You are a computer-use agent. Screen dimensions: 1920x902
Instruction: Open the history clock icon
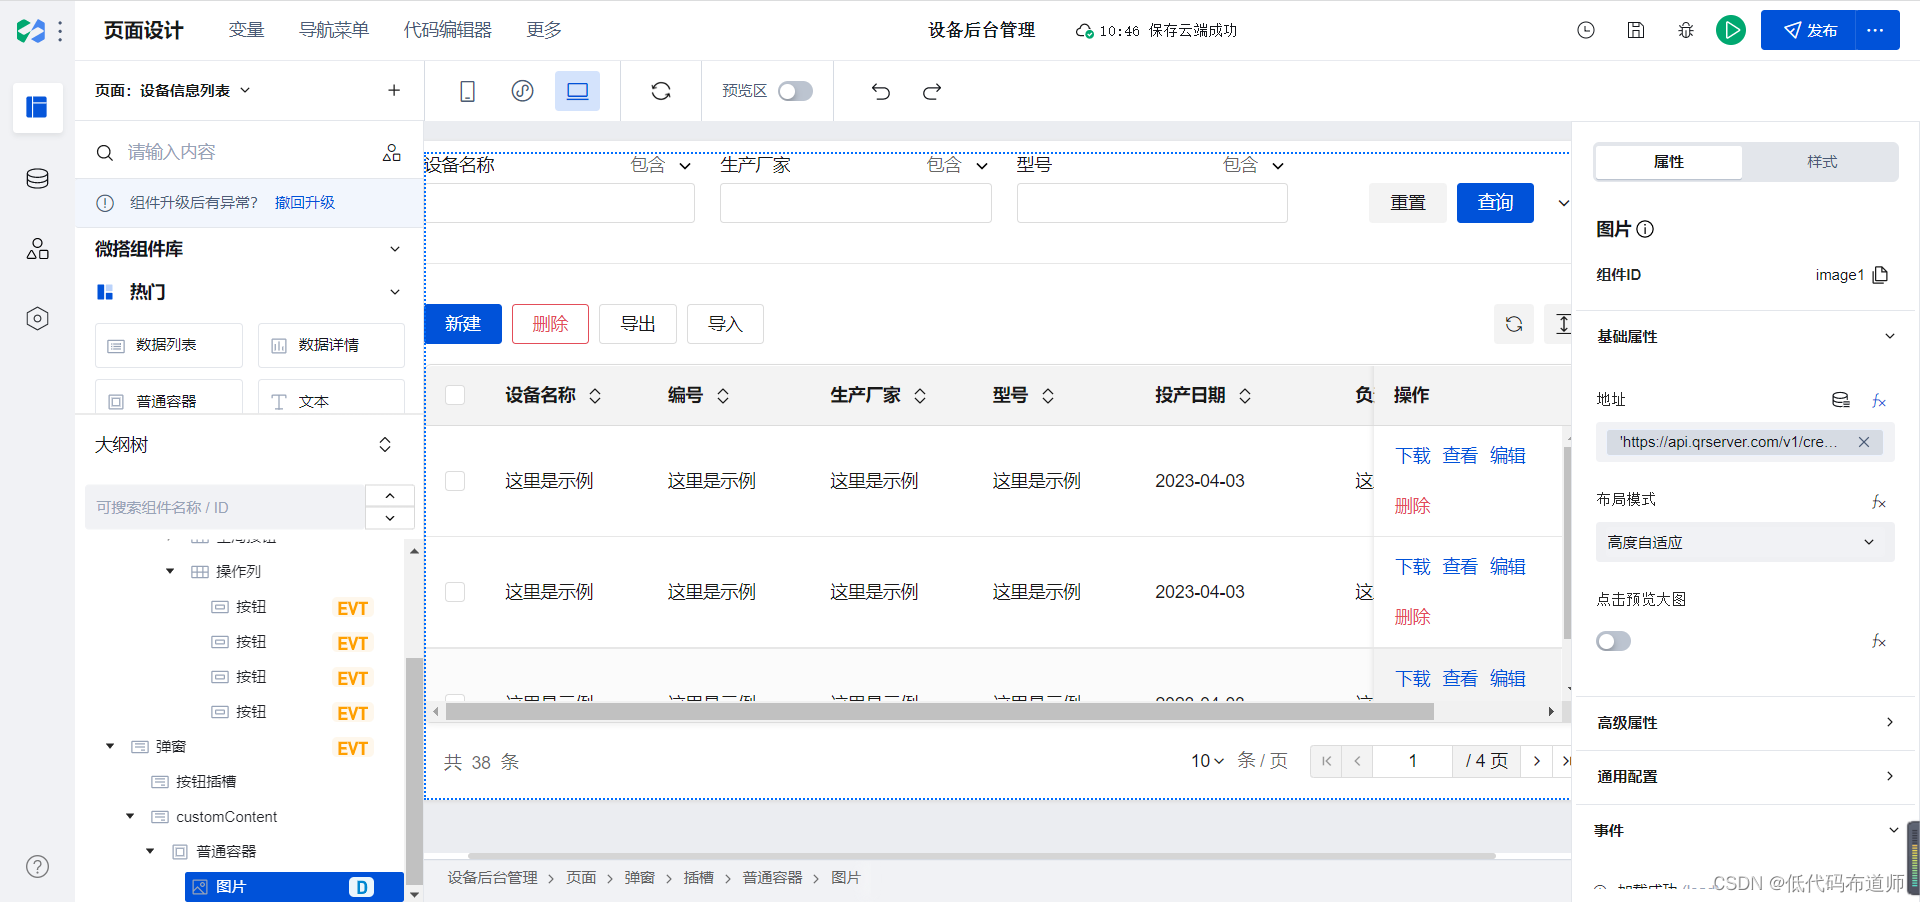pyautogui.click(x=1586, y=30)
